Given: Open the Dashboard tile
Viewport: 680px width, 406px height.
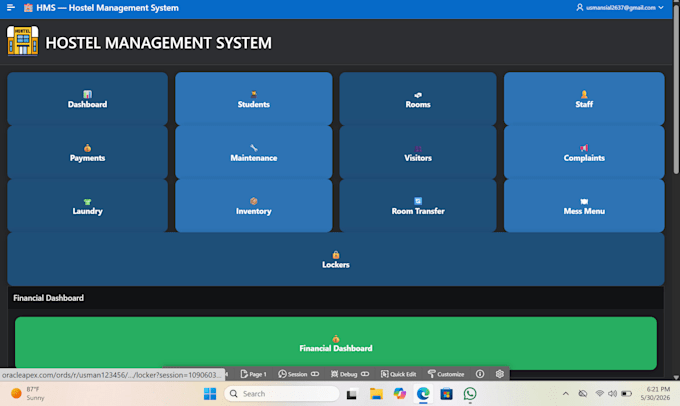Looking at the screenshot, I should pyautogui.click(x=87, y=99).
